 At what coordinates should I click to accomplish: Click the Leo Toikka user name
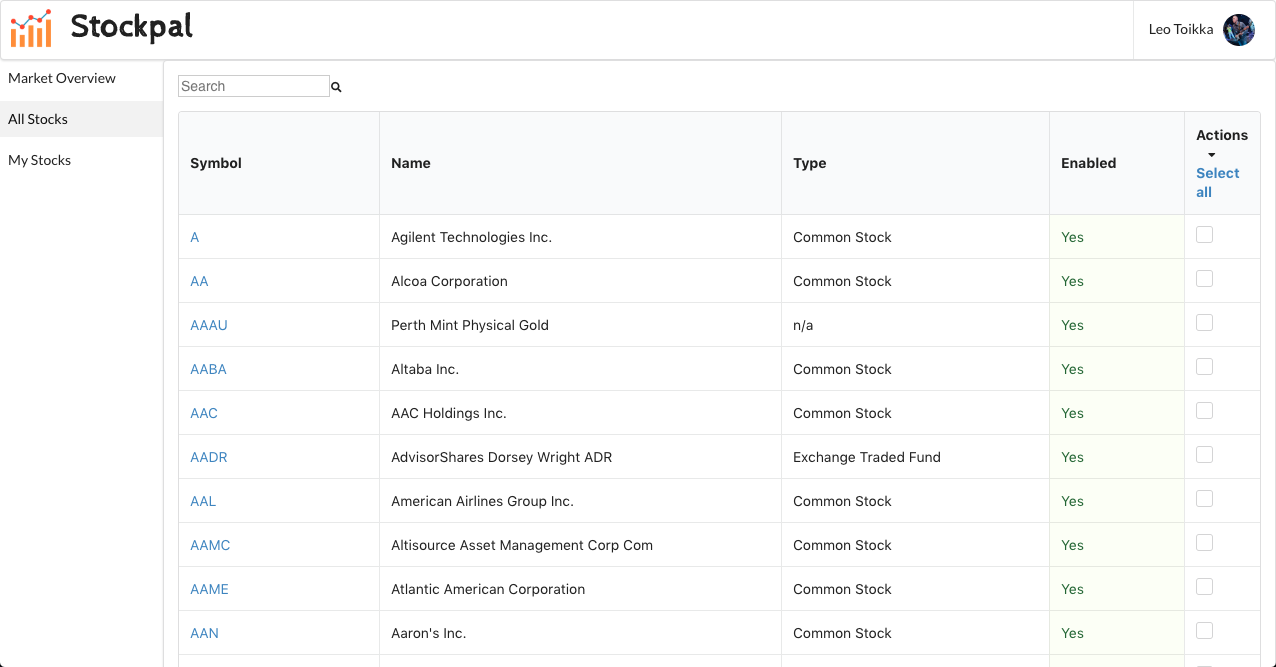[x=1181, y=30]
